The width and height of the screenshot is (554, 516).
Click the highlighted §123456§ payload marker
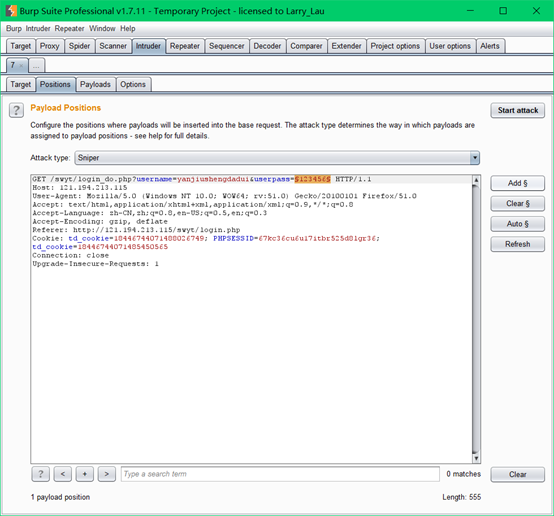(313, 179)
